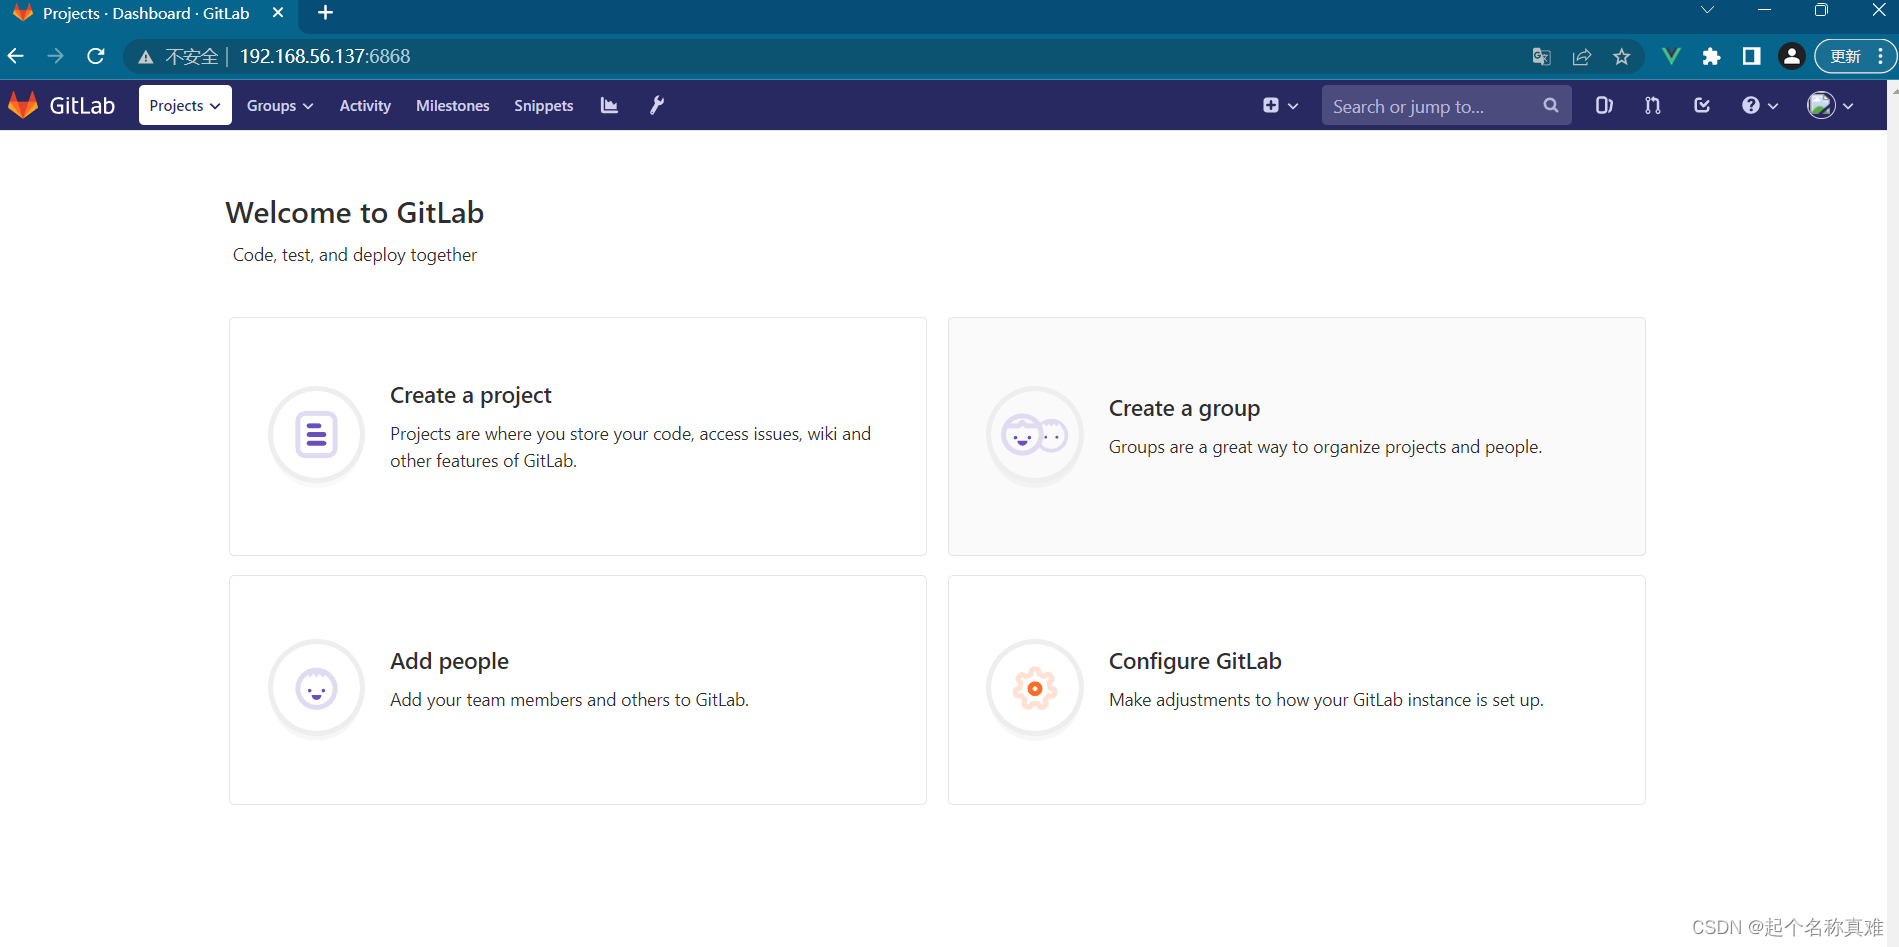Open the Projects dropdown menu

pyautogui.click(x=185, y=105)
